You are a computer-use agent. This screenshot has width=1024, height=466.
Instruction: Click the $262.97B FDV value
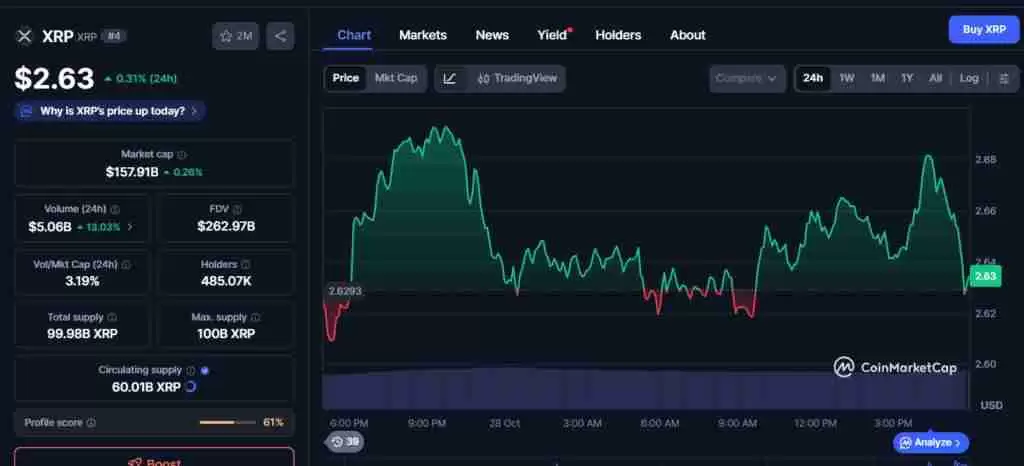click(x=226, y=227)
